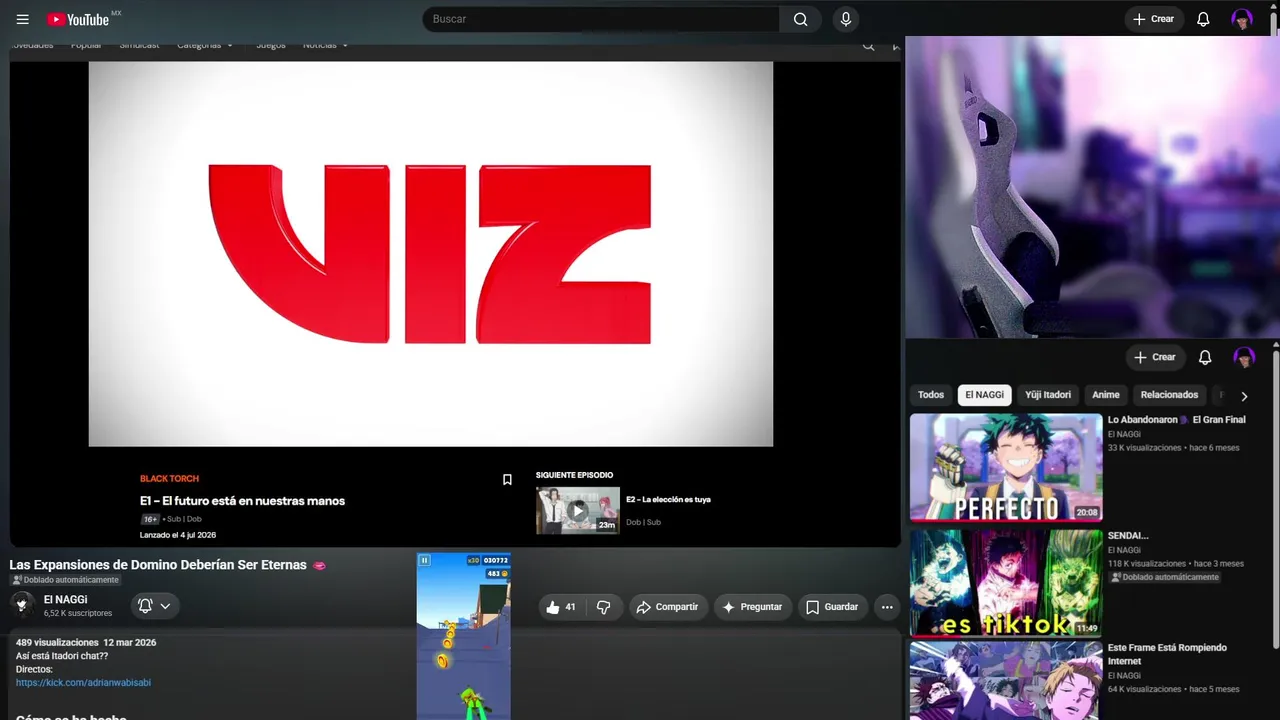
Task: Select the Todos filter chip
Action: click(x=931, y=395)
